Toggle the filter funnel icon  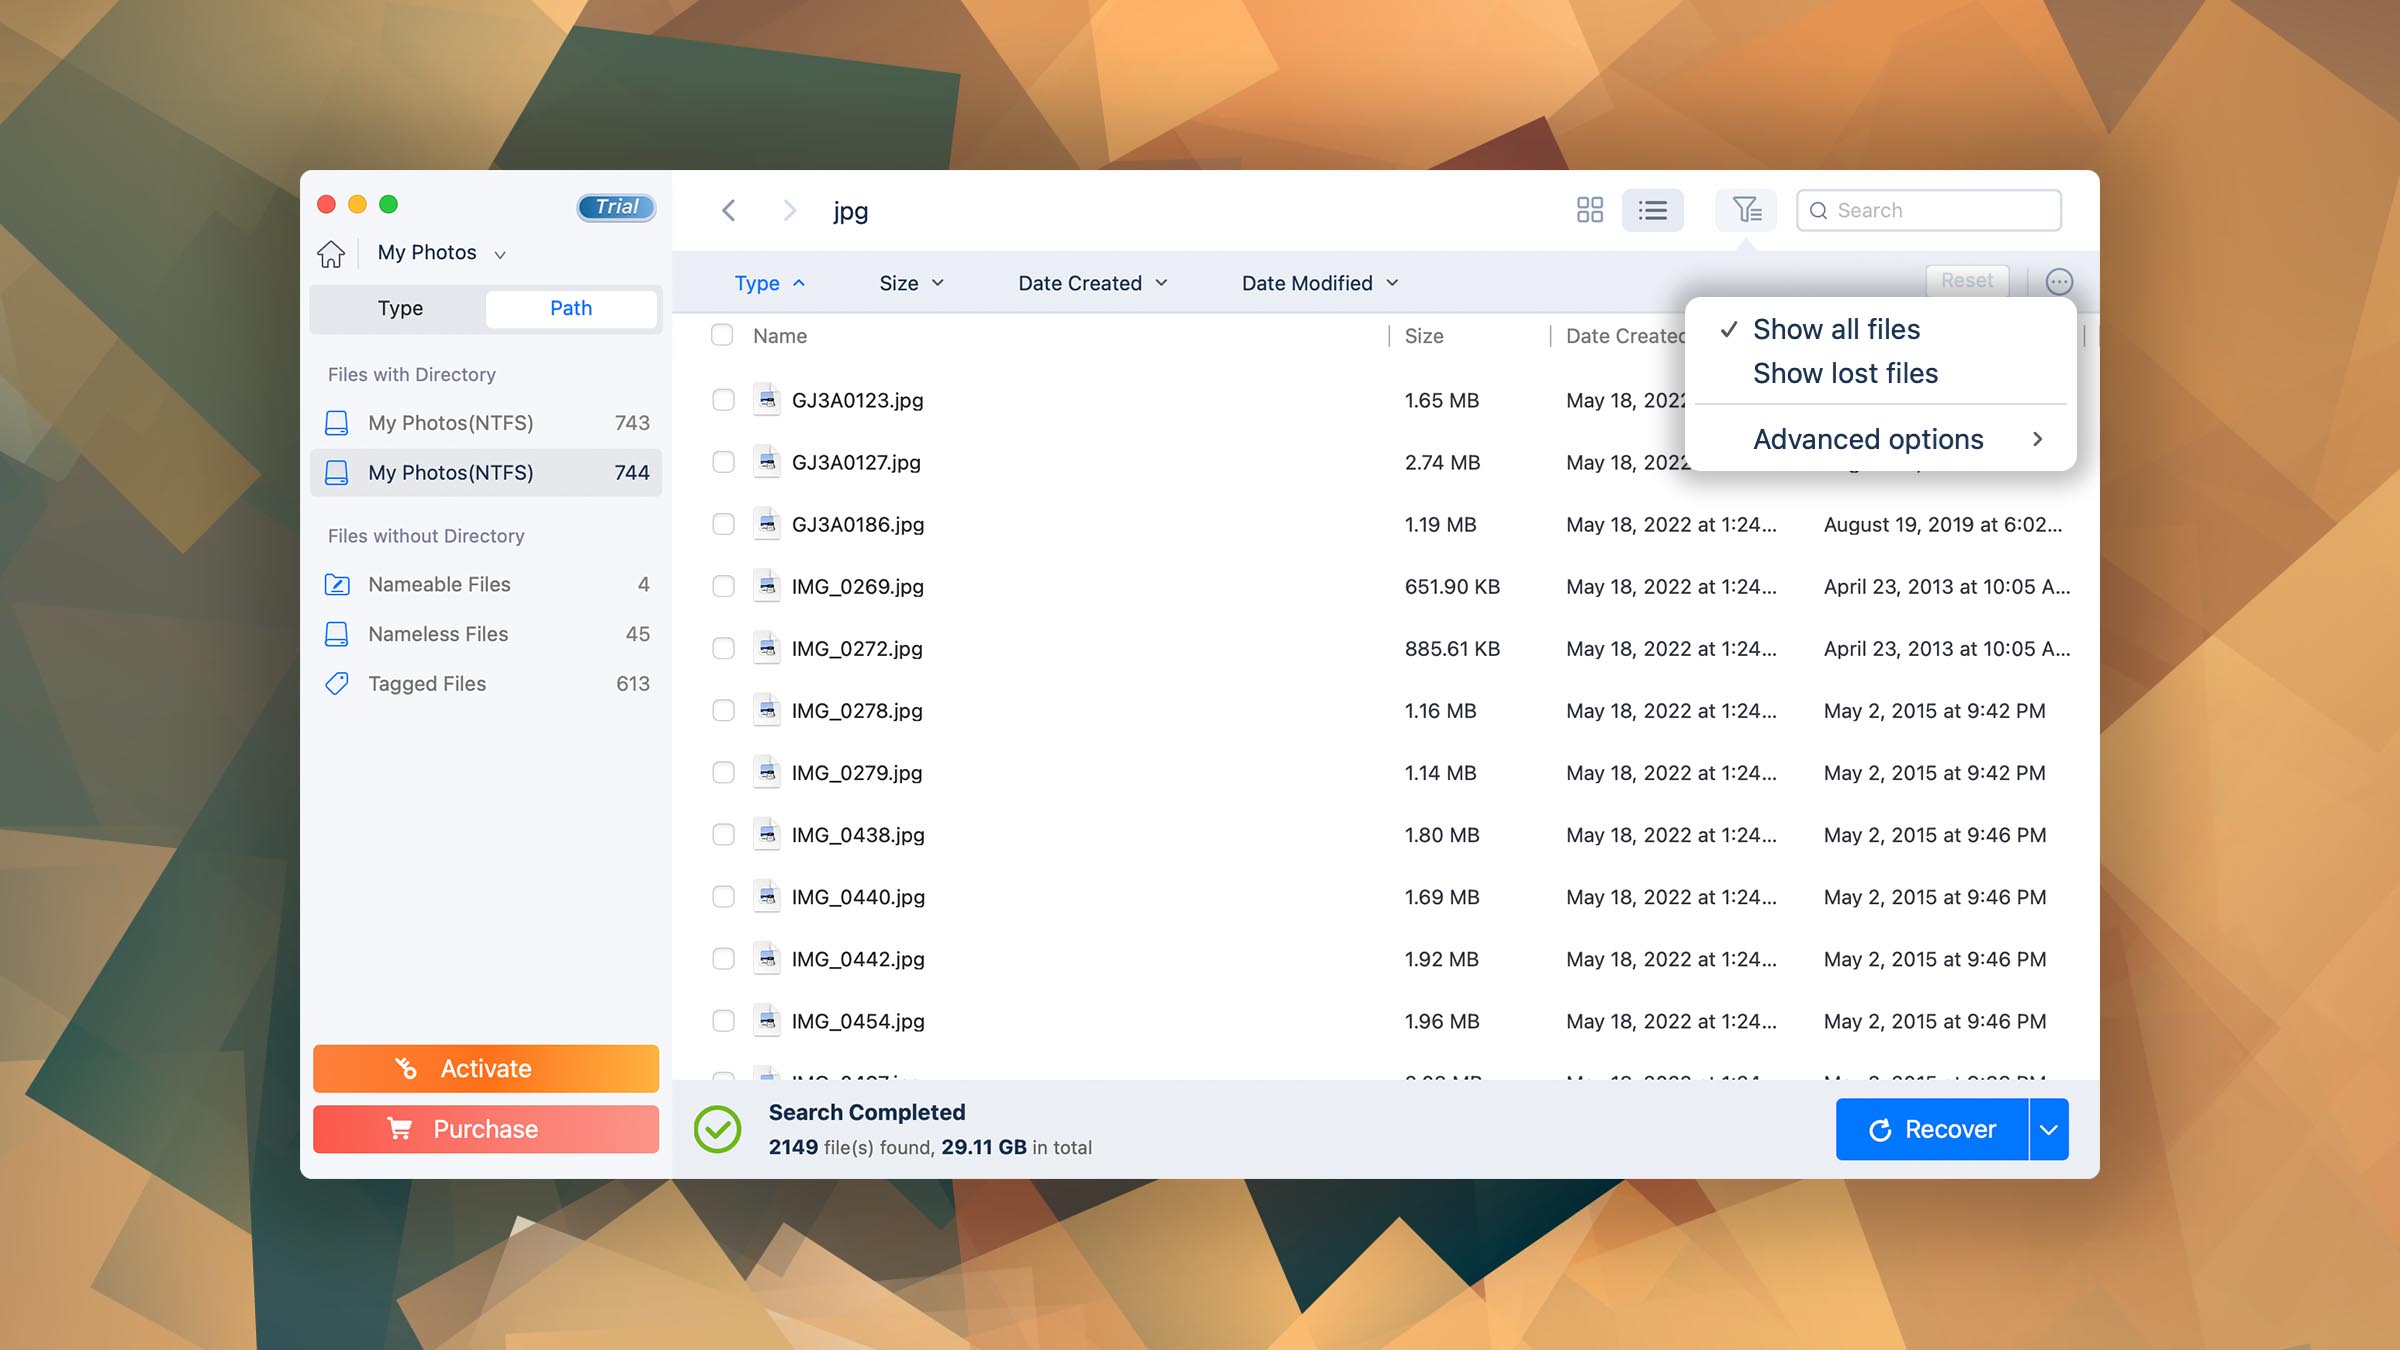pyautogui.click(x=1746, y=210)
